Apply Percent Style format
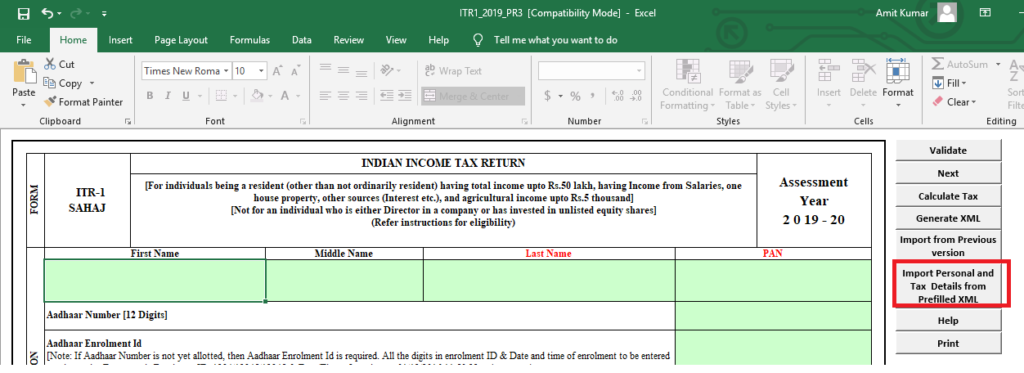This screenshot has height=373, width=1024. (575, 96)
